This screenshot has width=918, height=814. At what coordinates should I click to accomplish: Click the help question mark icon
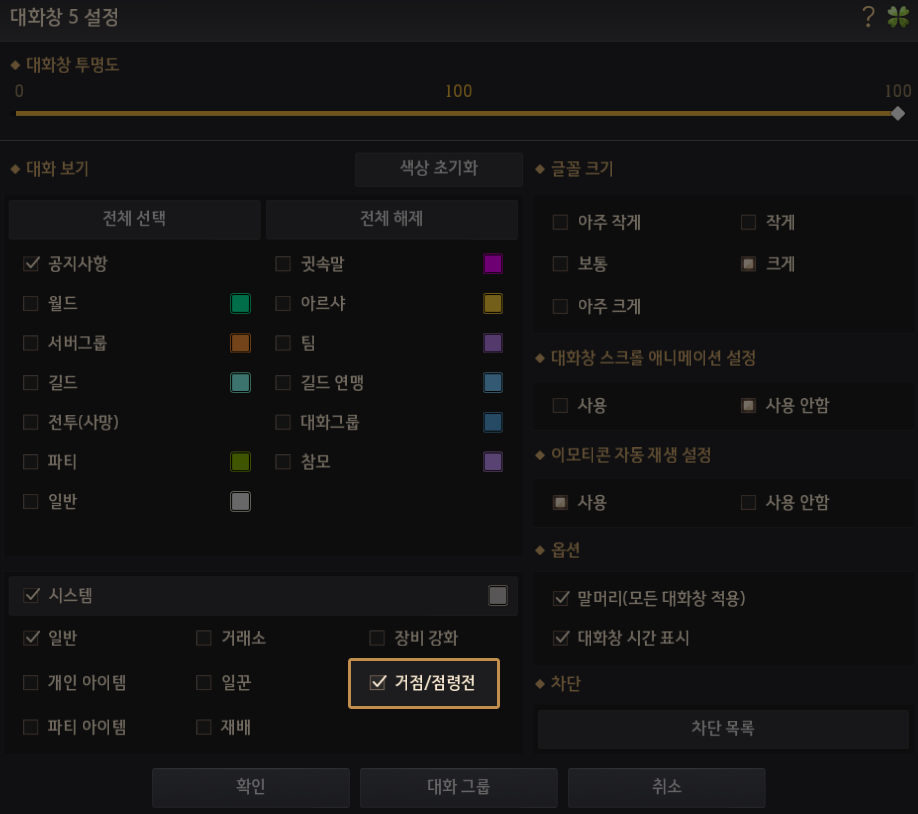868,16
